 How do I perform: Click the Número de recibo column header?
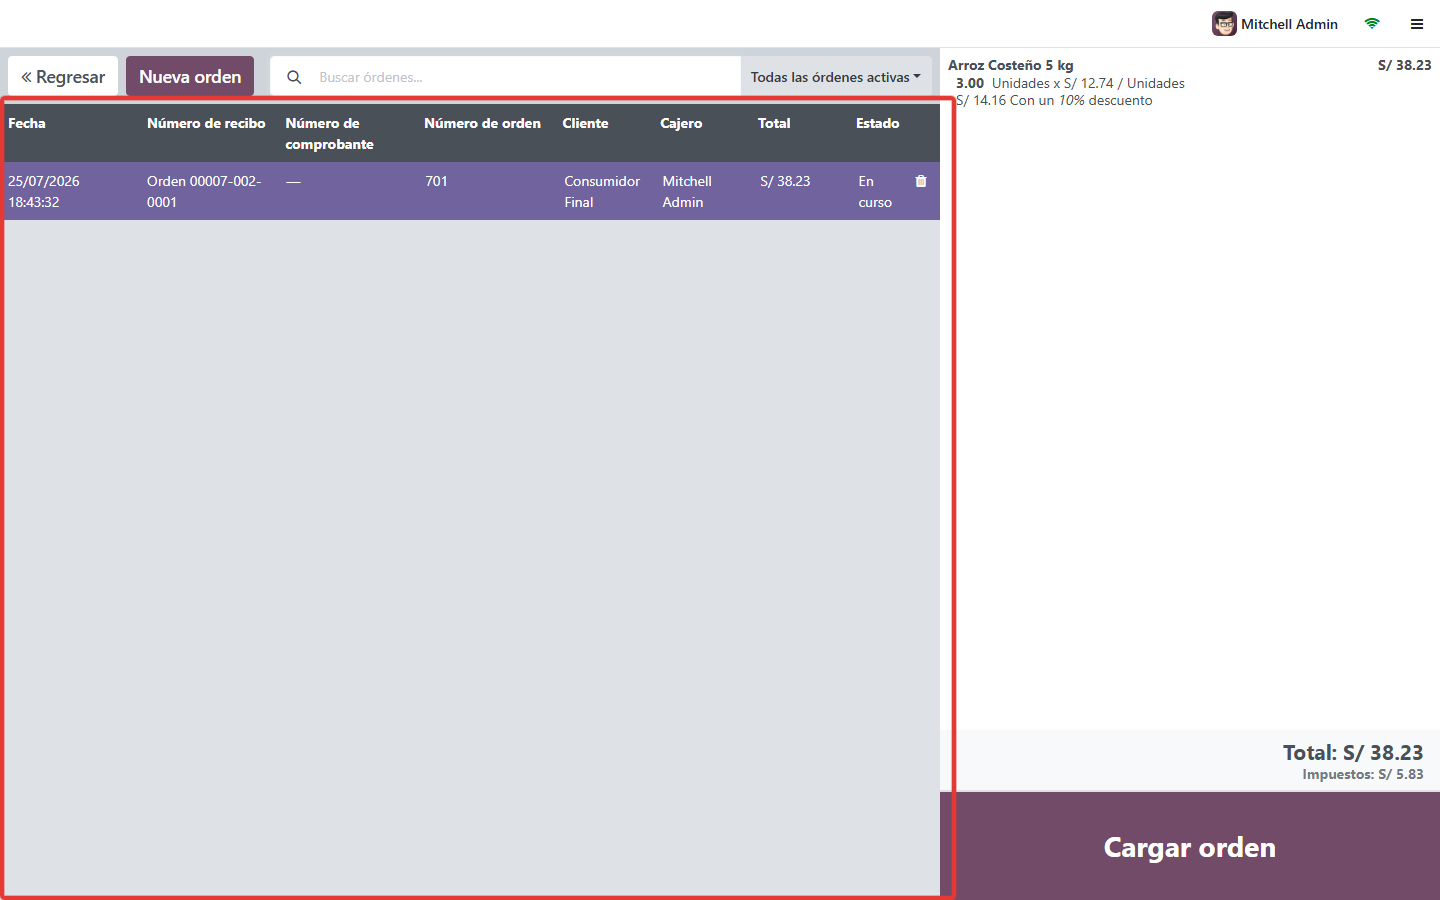[x=206, y=123]
